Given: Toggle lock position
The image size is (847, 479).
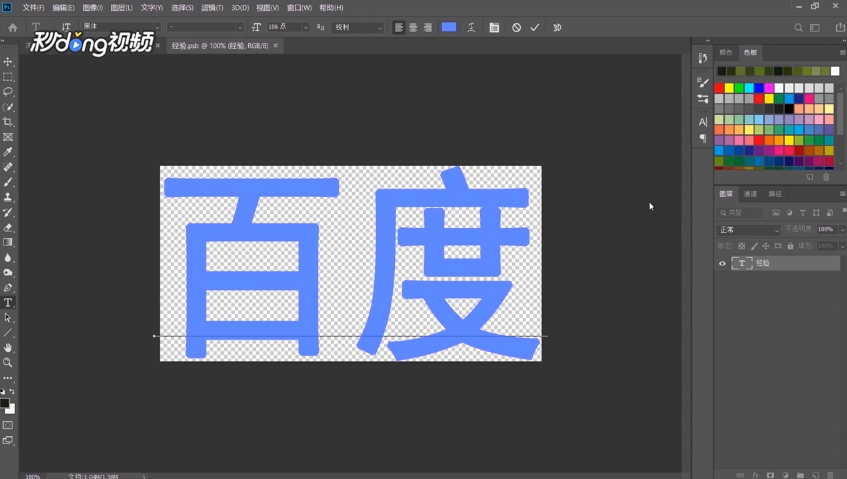Looking at the screenshot, I should (x=765, y=246).
